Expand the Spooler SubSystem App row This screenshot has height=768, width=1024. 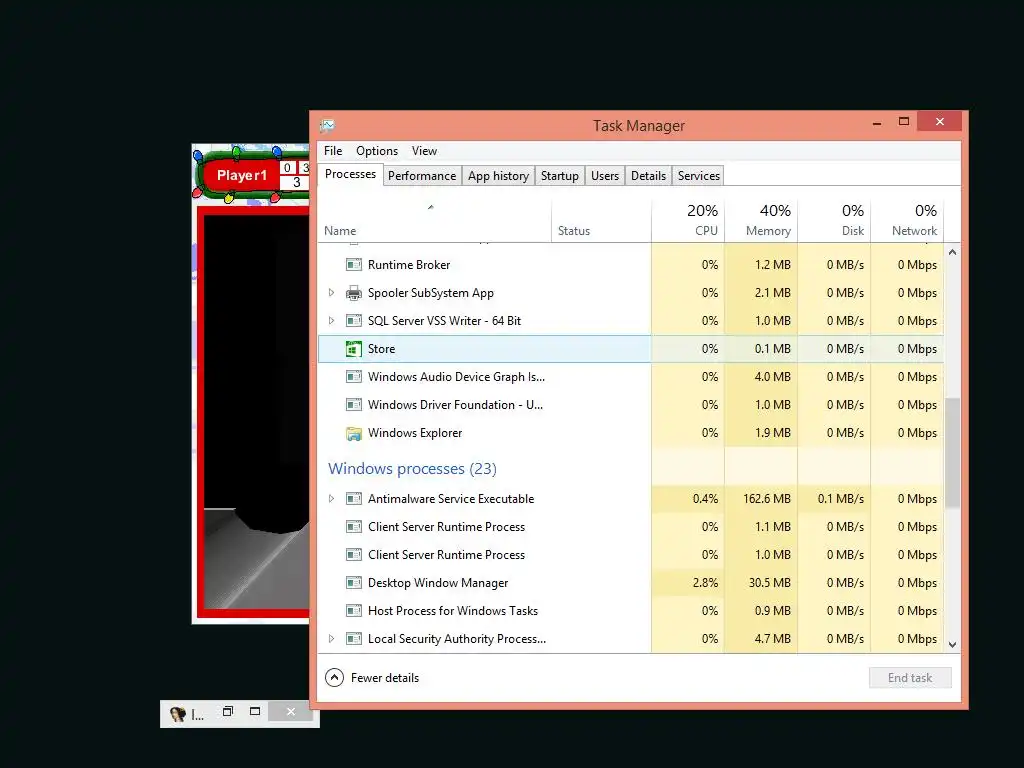[x=331, y=293]
